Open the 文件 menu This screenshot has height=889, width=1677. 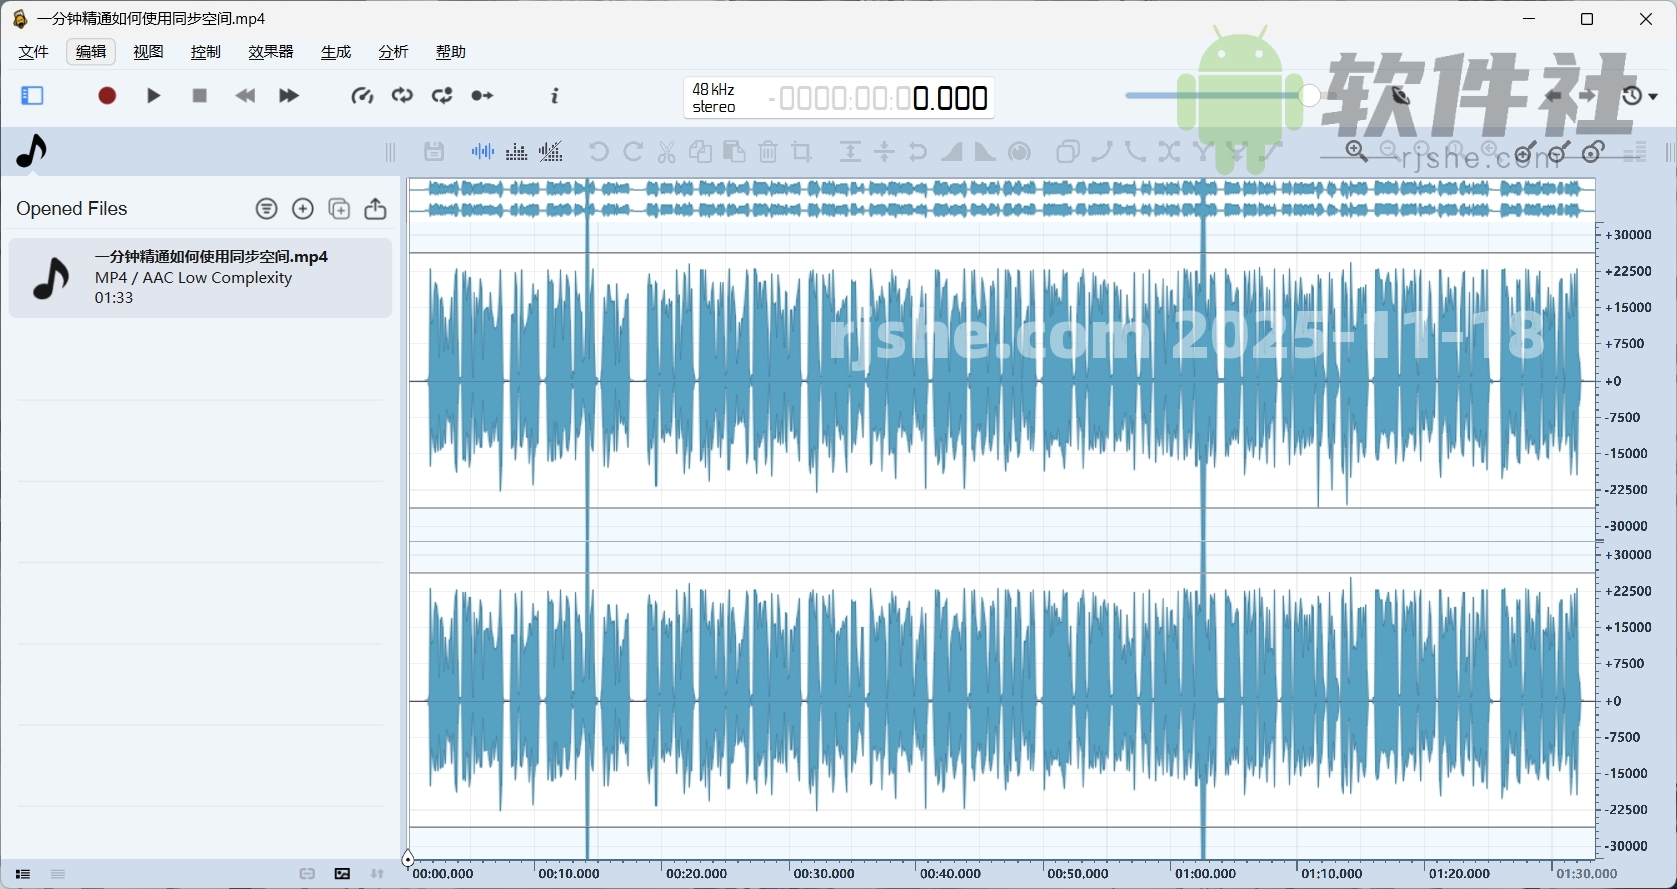(x=34, y=52)
